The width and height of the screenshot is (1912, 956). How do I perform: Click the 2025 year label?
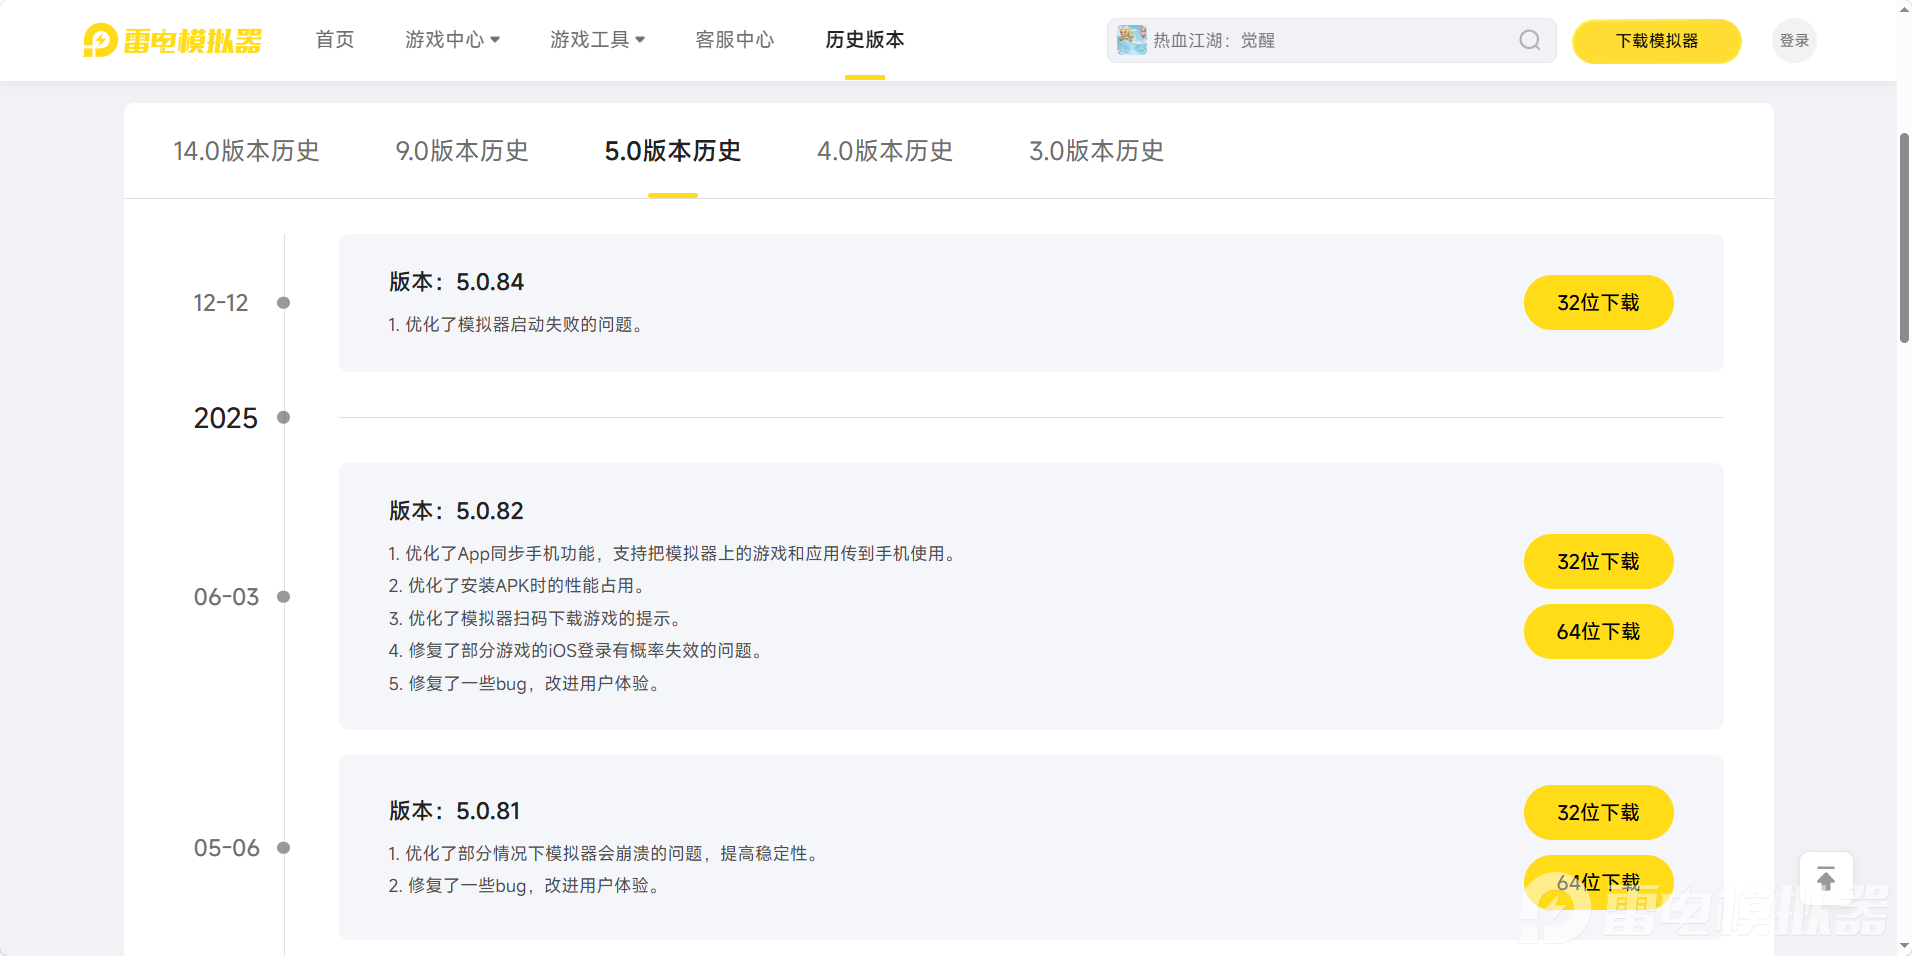pos(226,418)
